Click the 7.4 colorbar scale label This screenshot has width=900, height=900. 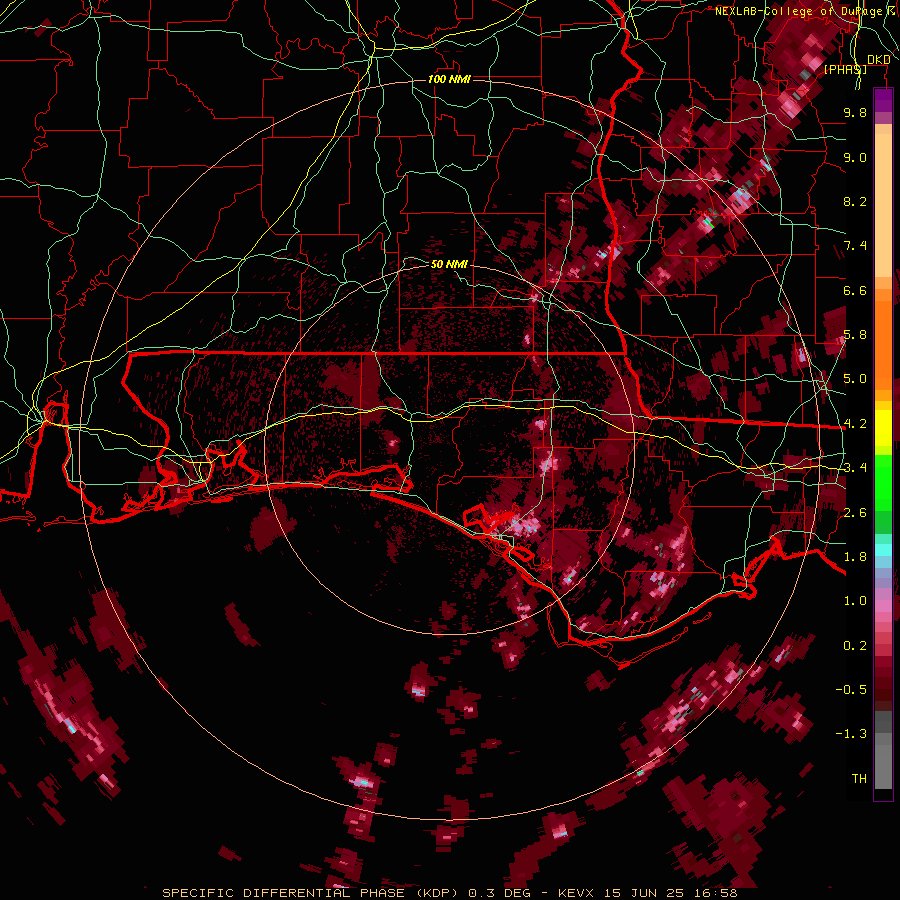coord(855,246)
